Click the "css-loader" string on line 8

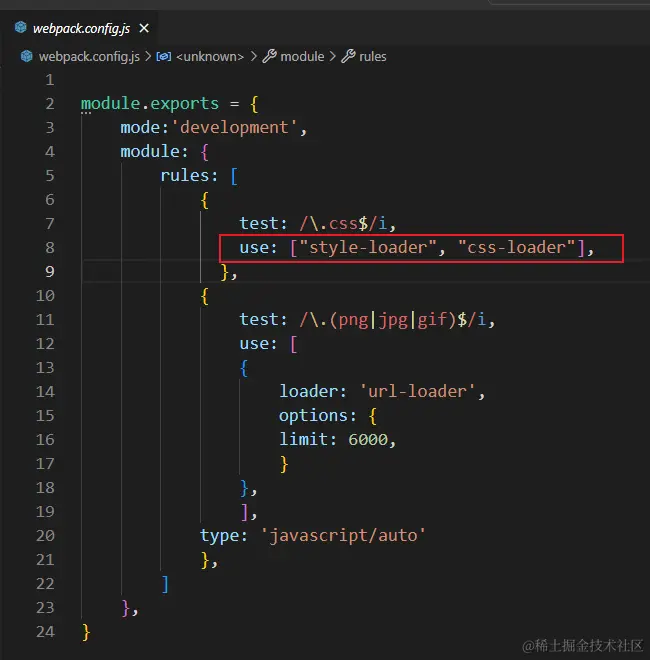click(517, 248)
